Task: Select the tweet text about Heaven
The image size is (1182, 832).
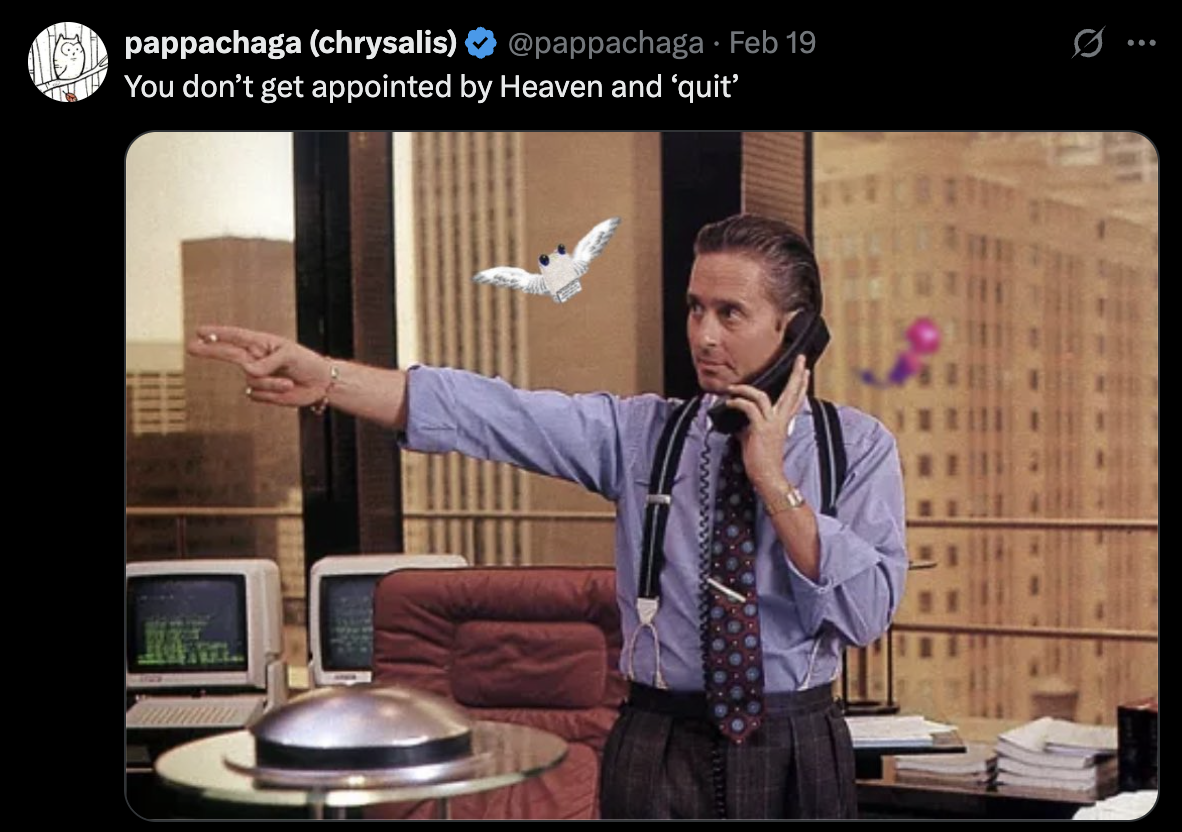Action: (x=431, y=87)
